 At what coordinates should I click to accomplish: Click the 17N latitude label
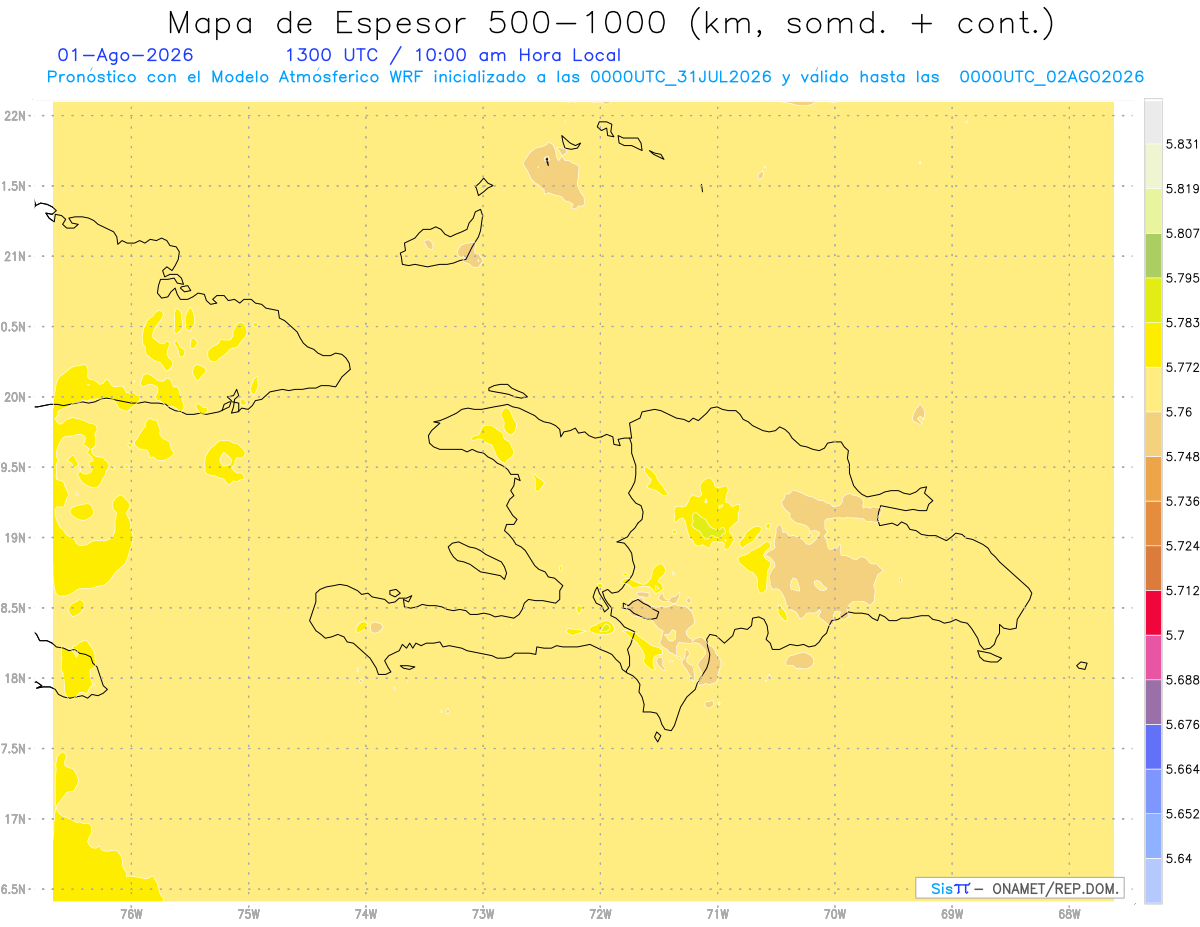click(x=15, y=819)
